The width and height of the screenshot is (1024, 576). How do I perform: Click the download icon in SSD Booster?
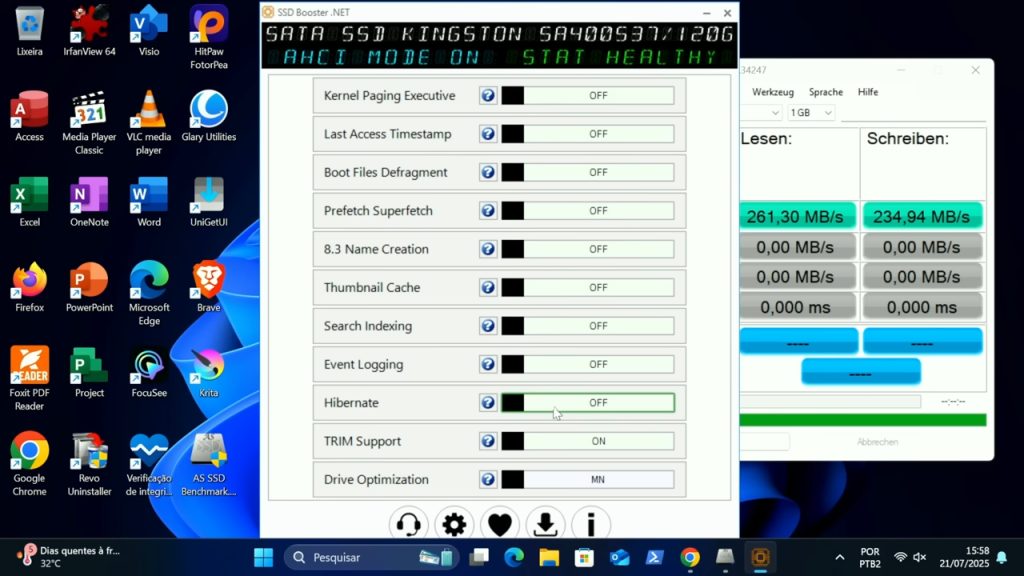[544, 522]
